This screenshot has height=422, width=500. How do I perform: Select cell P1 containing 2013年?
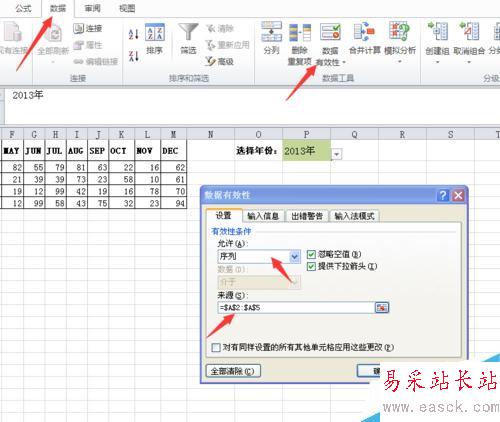click(307, 151)
